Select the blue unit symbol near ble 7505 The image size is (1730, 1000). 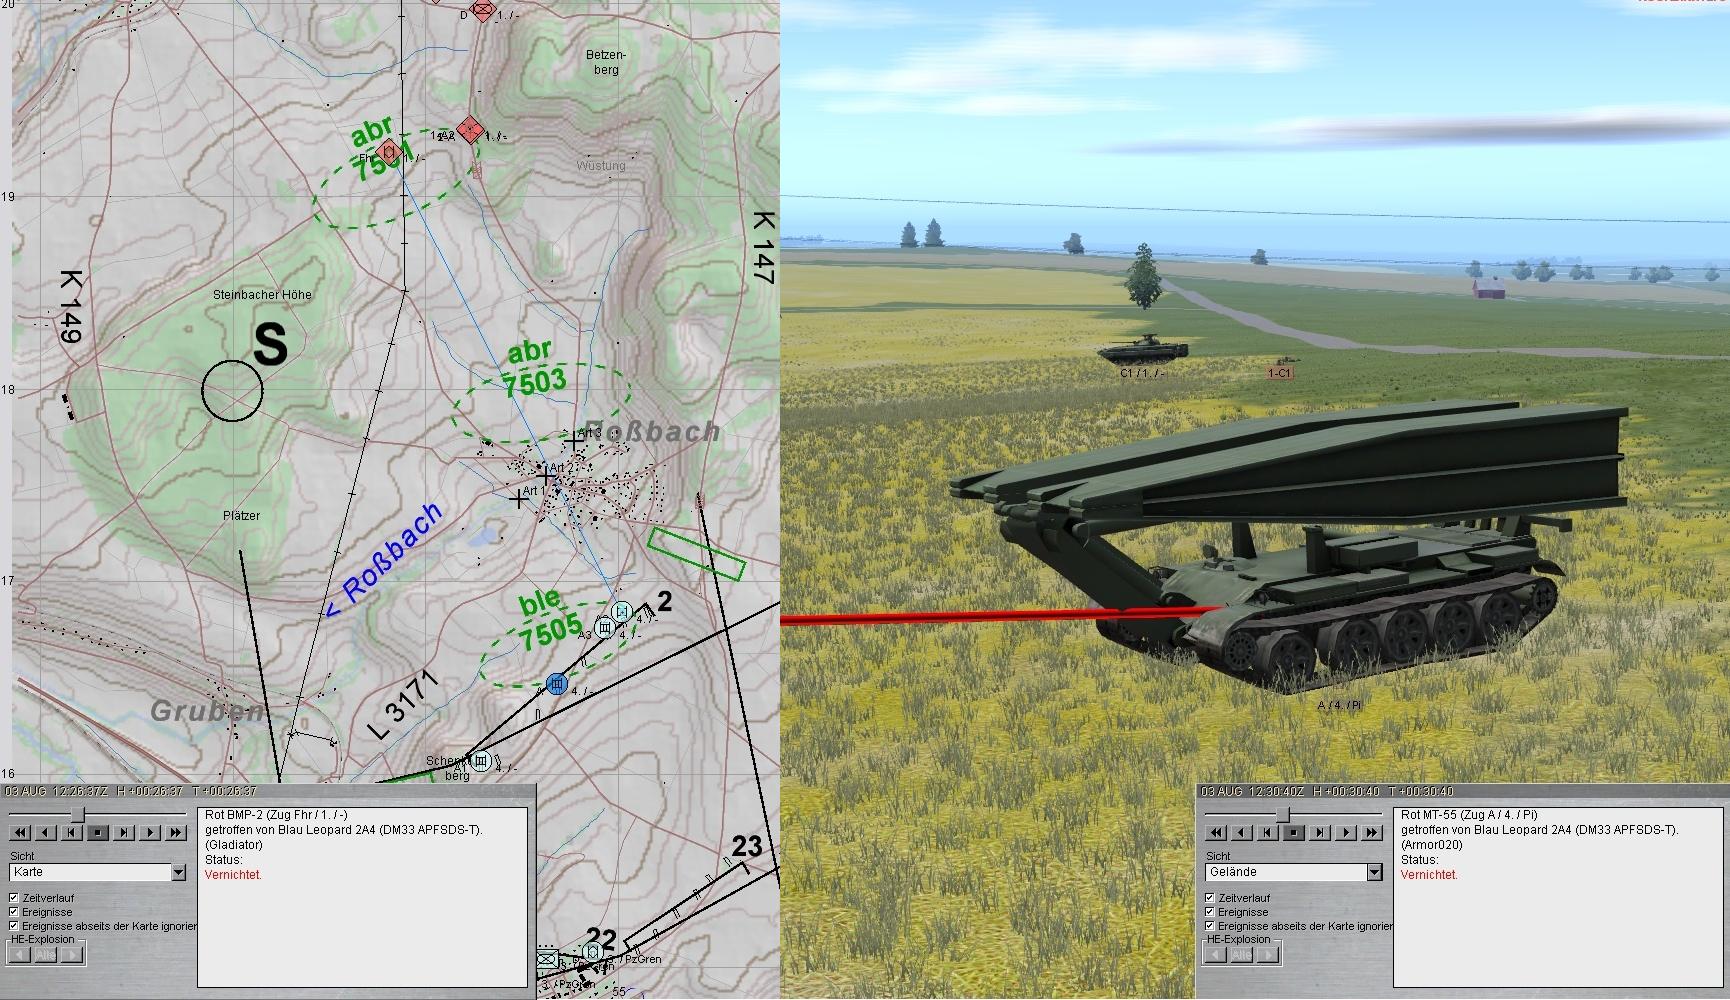tap(558, 685)
